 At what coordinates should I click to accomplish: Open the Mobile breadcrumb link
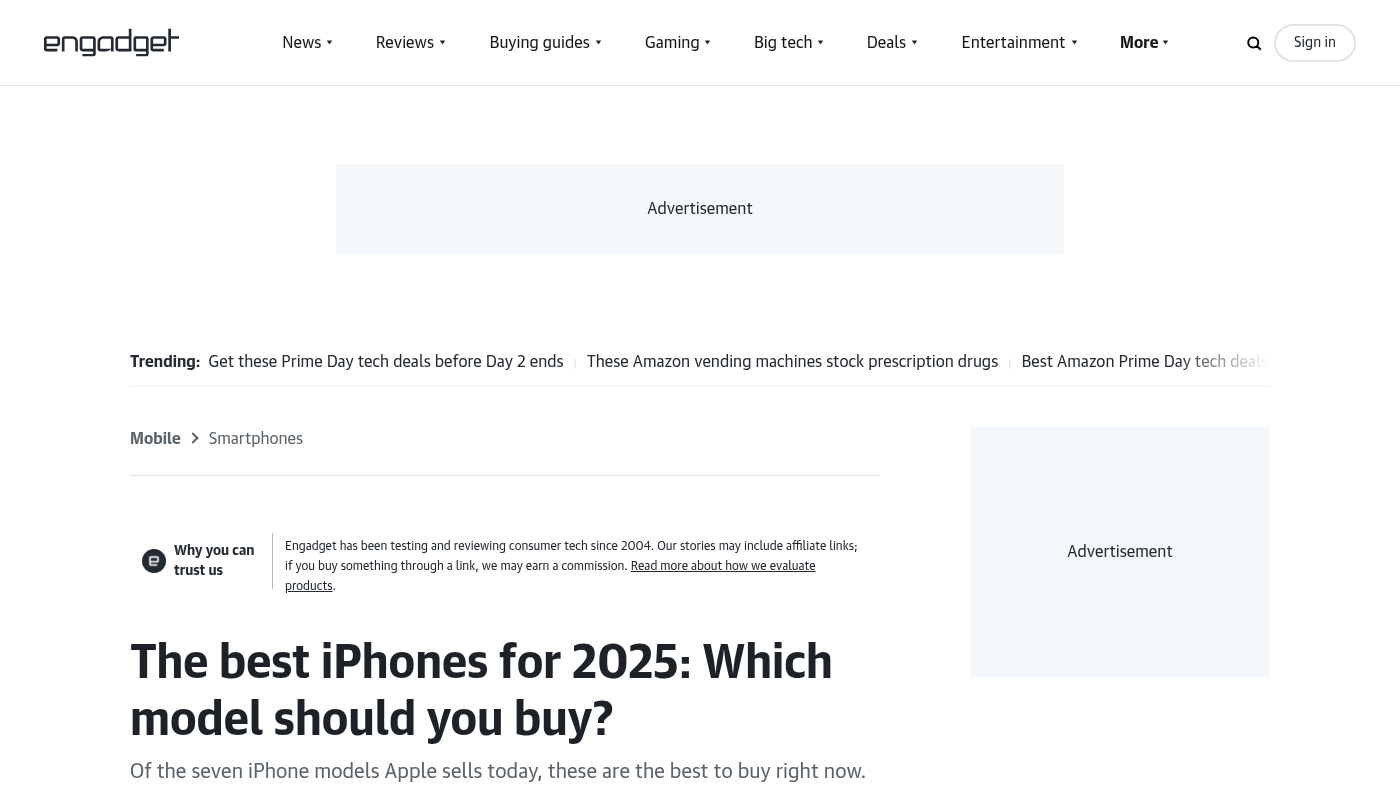[155, 439]
